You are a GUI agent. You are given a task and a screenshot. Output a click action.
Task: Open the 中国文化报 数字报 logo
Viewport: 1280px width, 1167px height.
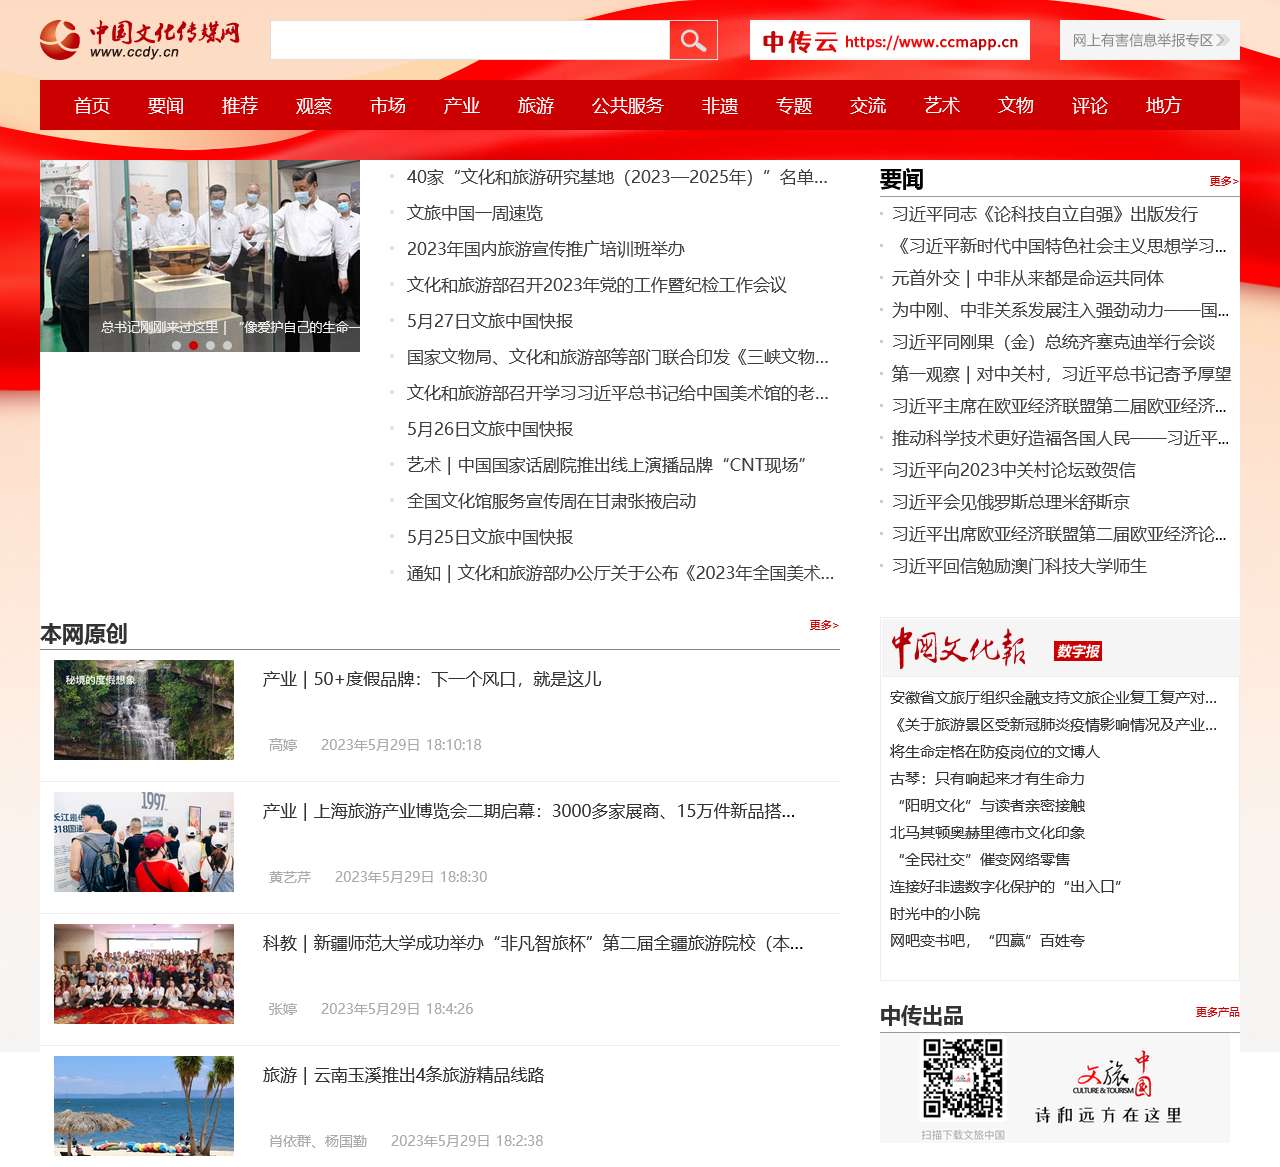[x=996, y=649]
